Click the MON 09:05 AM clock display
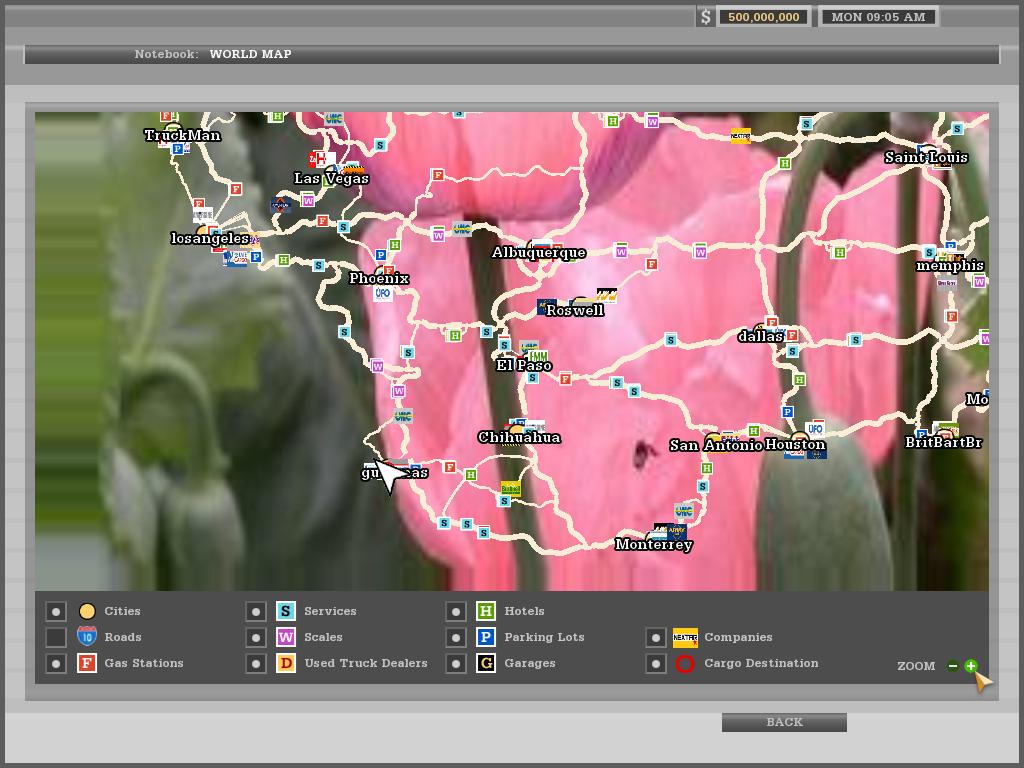This screenshot has width=1024, height=768. [878, 17]
